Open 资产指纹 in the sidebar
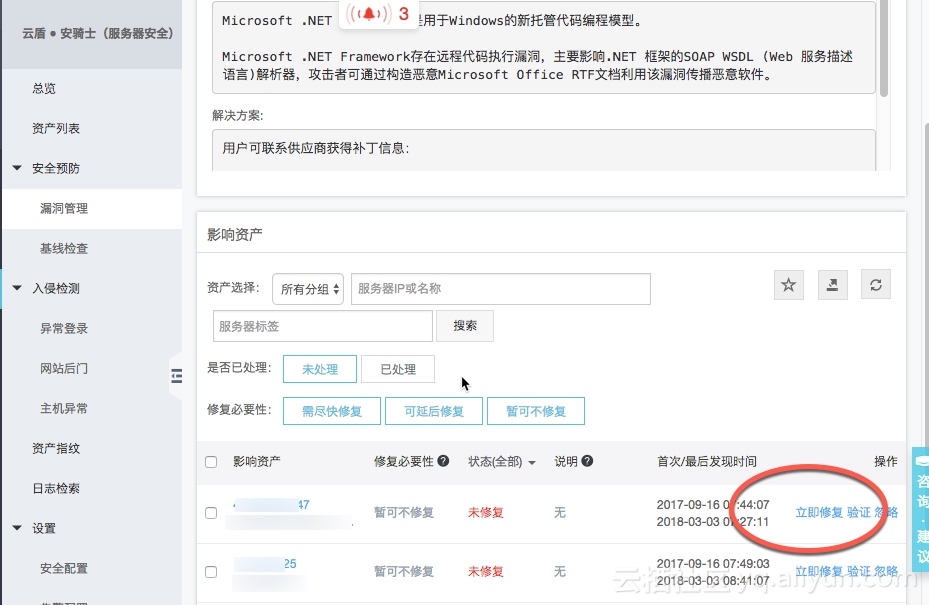 (56, 448)
